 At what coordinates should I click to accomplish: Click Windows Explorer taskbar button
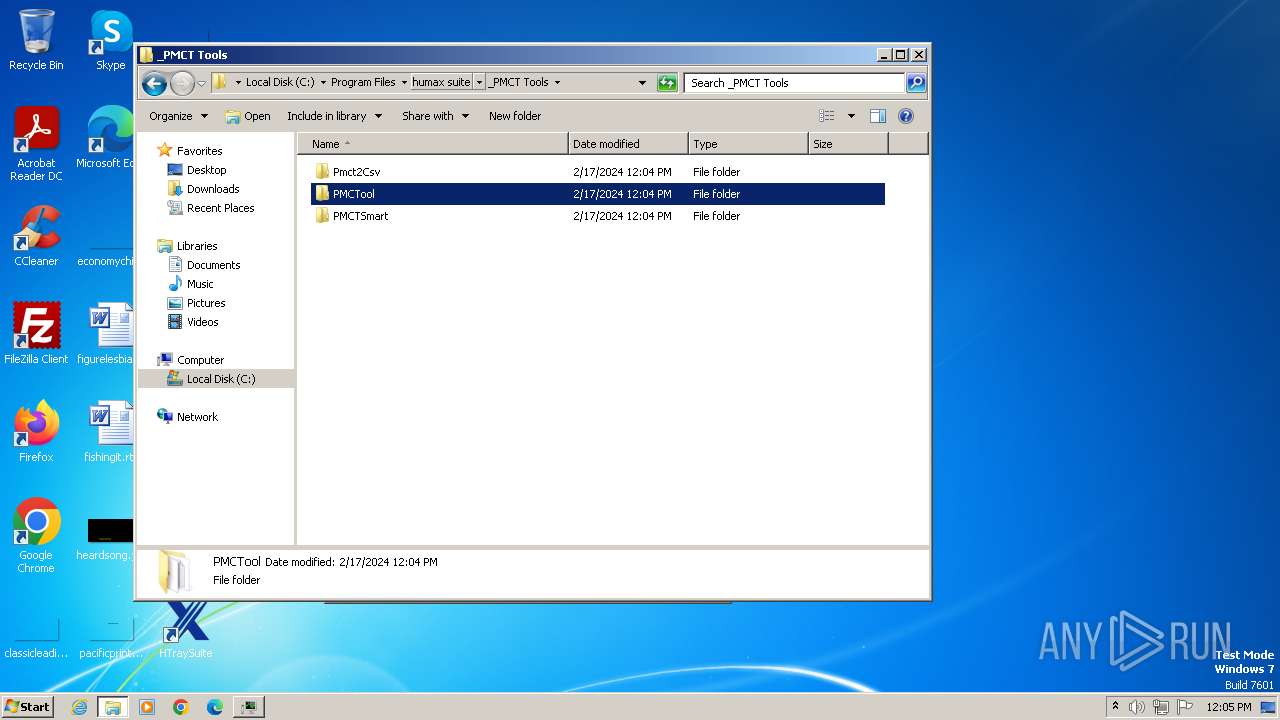113,707
